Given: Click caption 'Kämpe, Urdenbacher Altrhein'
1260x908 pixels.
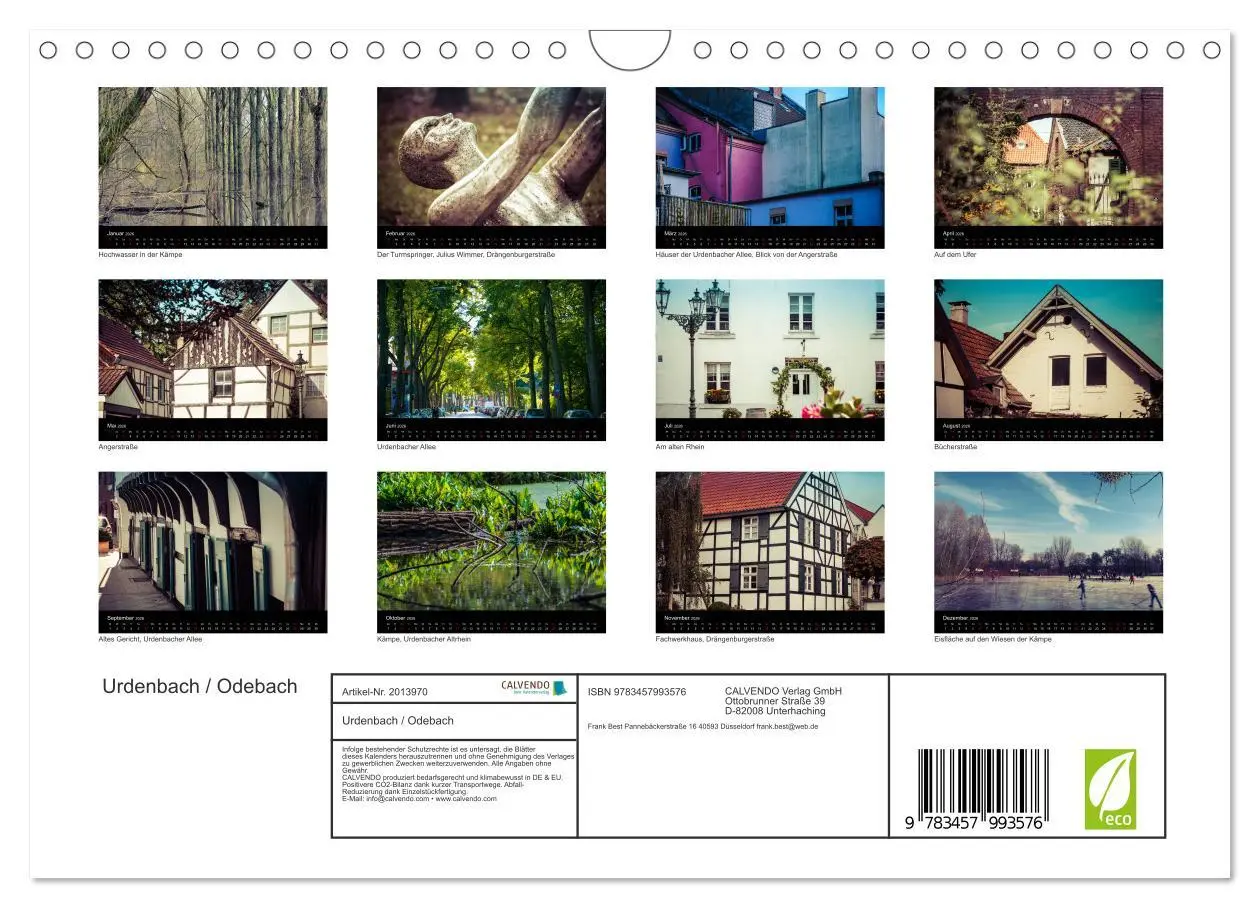Looking at the screenshot, I should tap(424, 639).
